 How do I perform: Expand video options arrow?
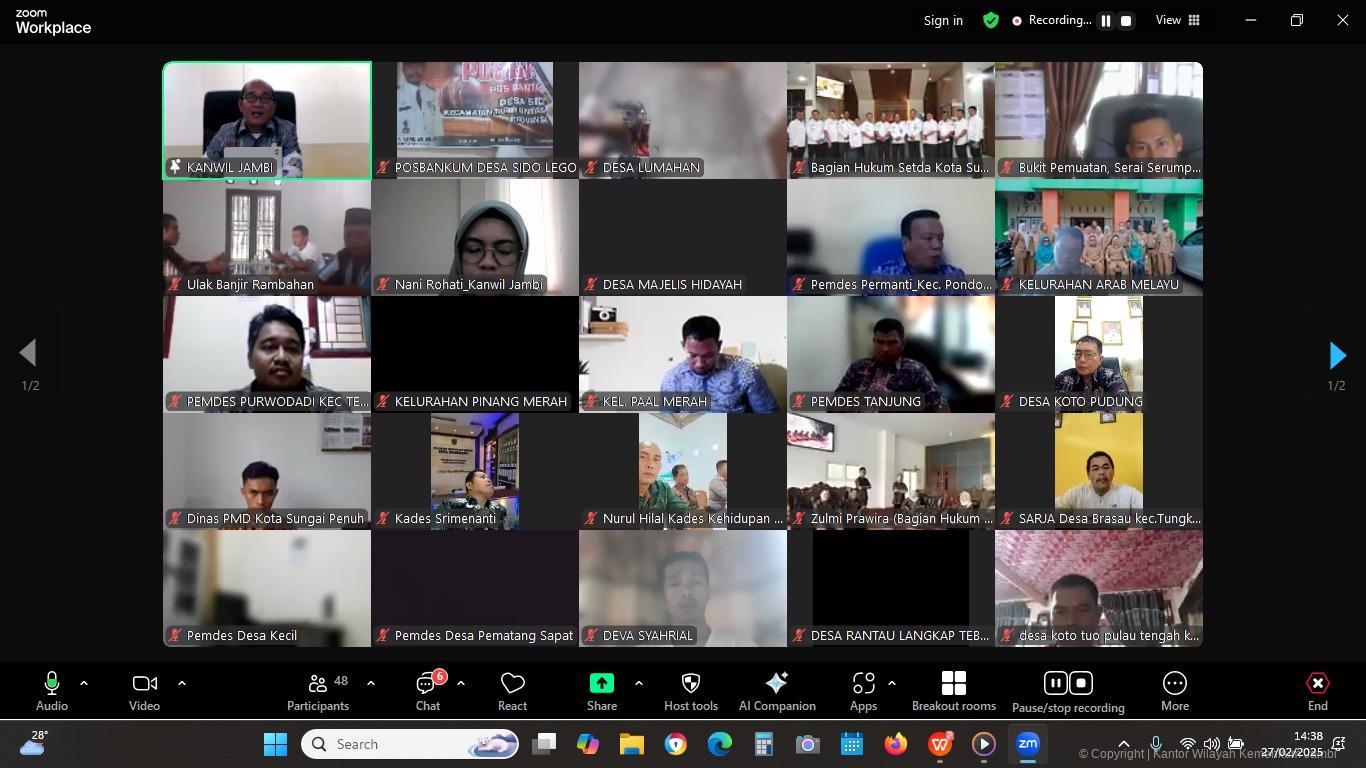[x=182, y=683]
